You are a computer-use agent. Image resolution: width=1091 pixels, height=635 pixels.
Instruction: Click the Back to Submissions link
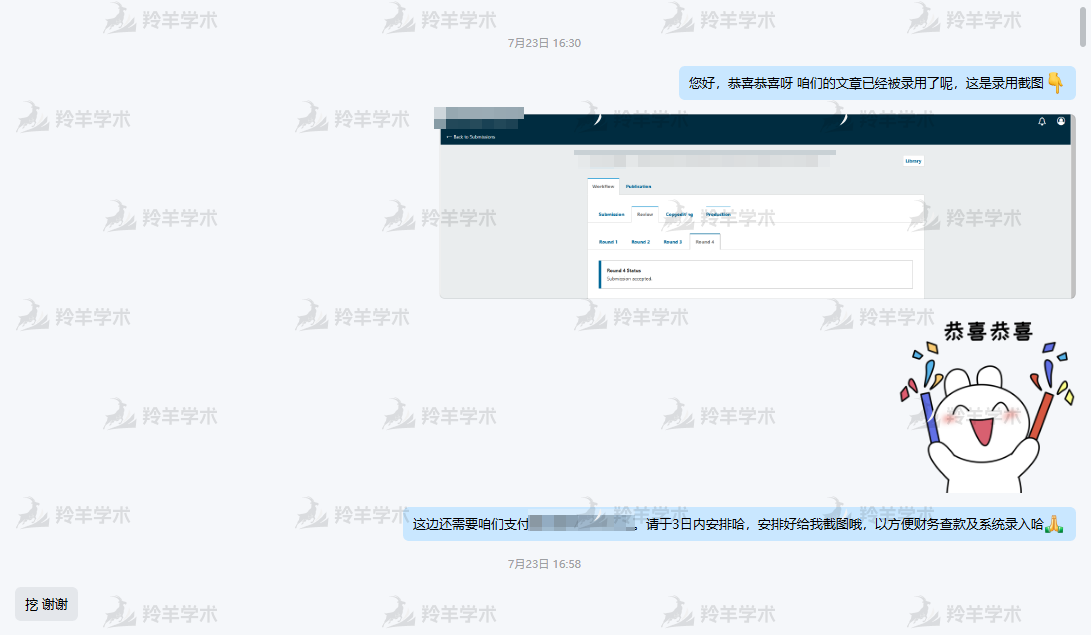click(x=471, y=137)
